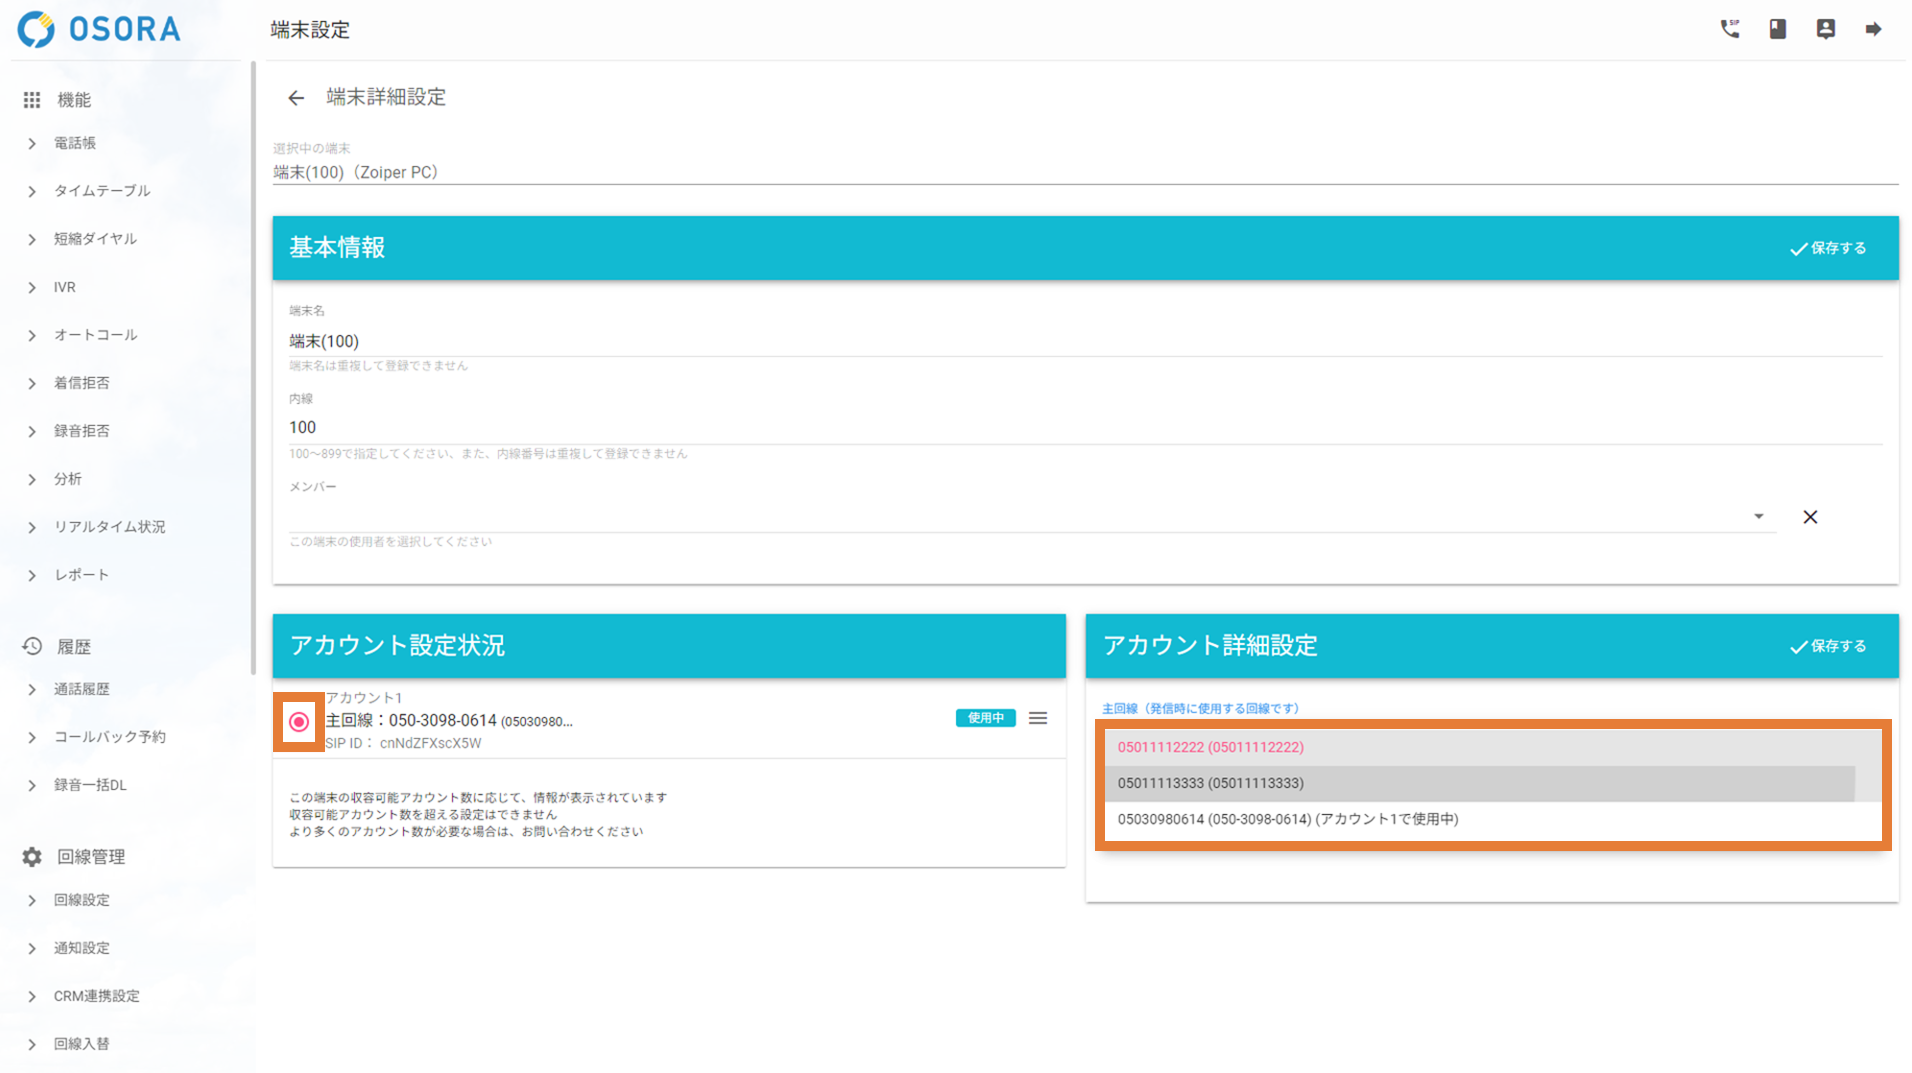The width and height of the screenshot is (1912, 1073).
Task: Expand the IVR sidebar item
Action: point(65,287)
